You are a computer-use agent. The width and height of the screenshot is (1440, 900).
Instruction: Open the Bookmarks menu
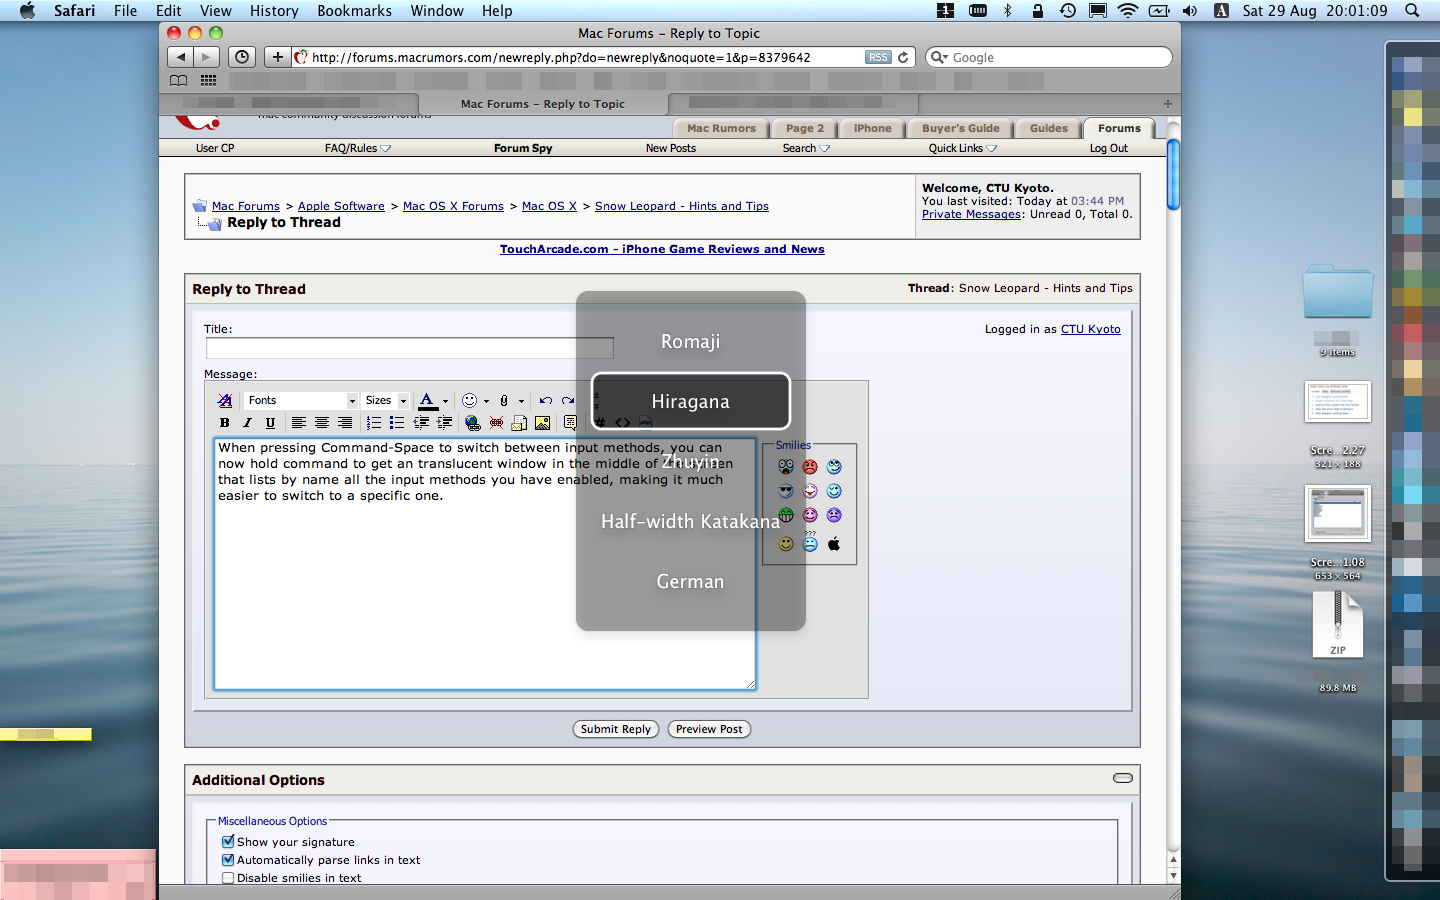(x=354, y=10)
